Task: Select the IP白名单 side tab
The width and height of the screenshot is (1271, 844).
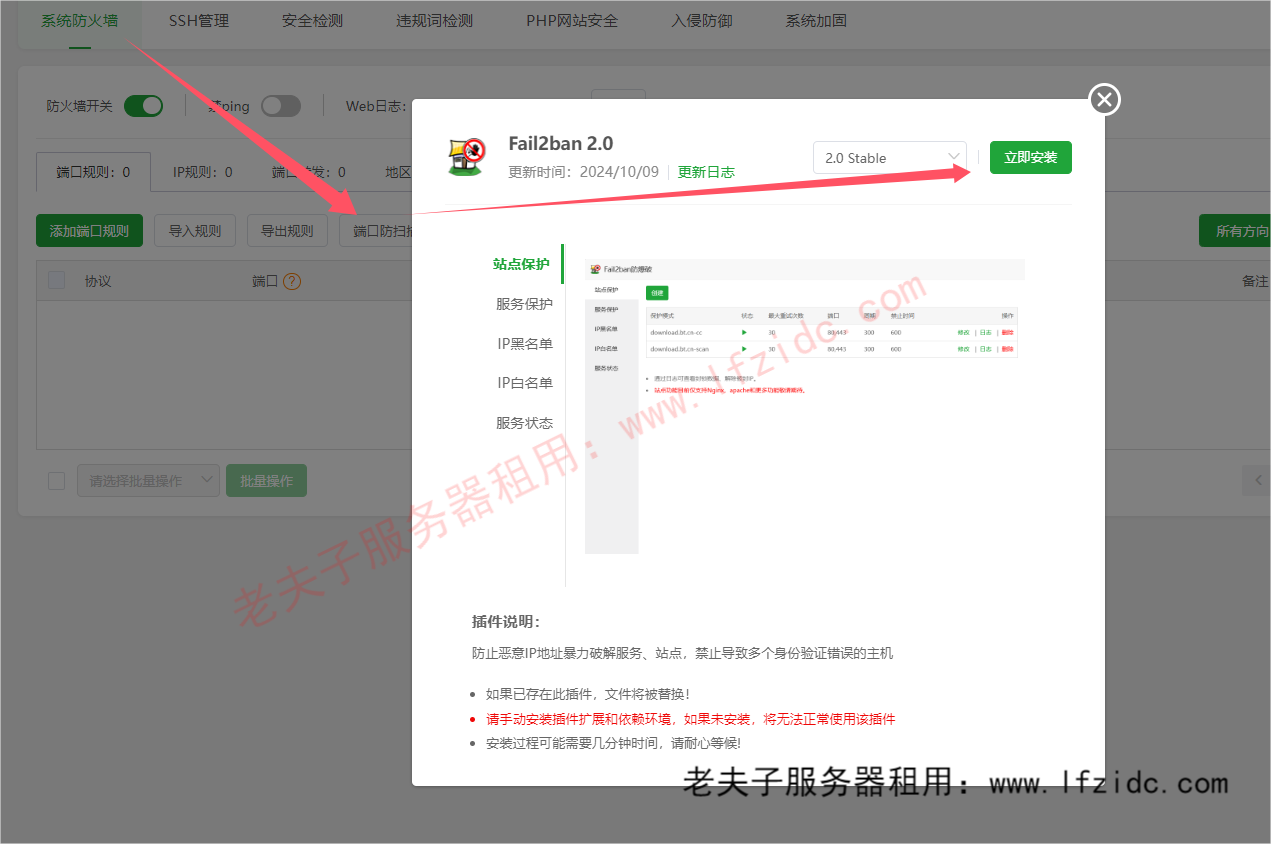Action: (x=525, y=383)
